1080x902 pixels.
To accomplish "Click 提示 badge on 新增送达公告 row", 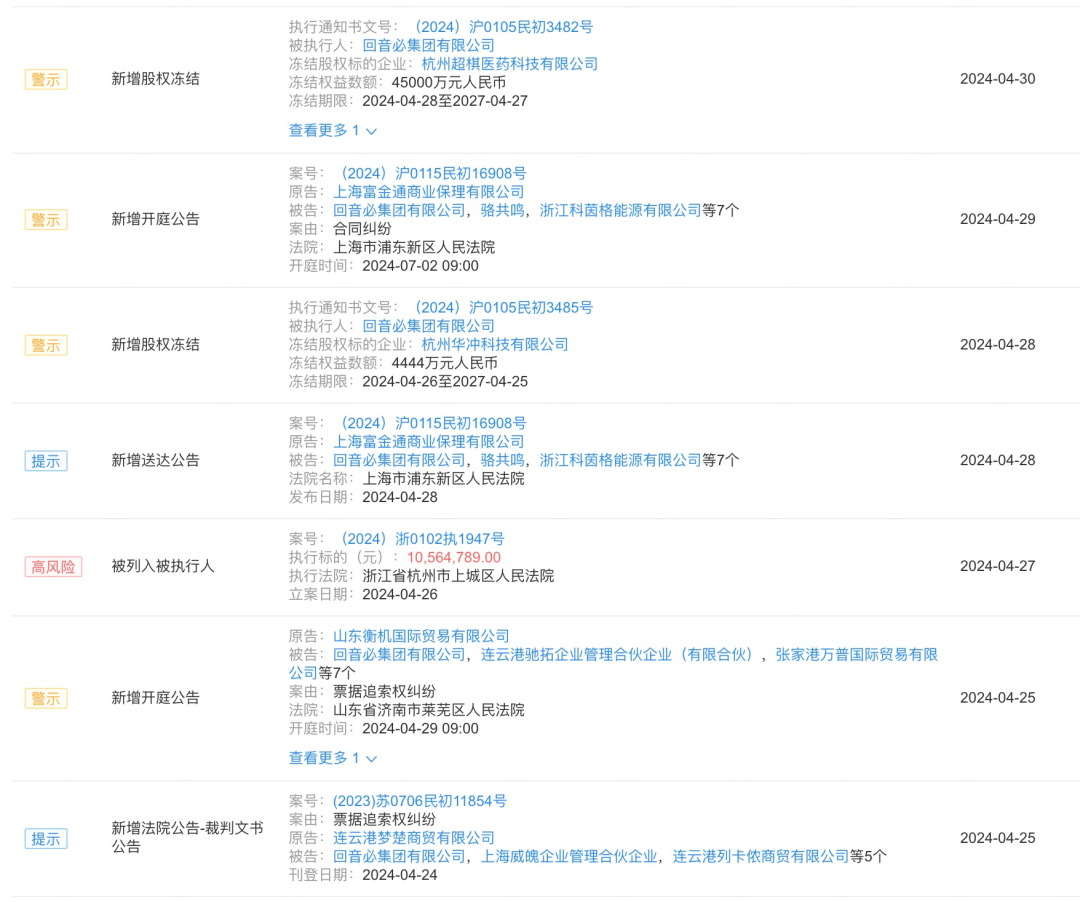I will point(46,461).
